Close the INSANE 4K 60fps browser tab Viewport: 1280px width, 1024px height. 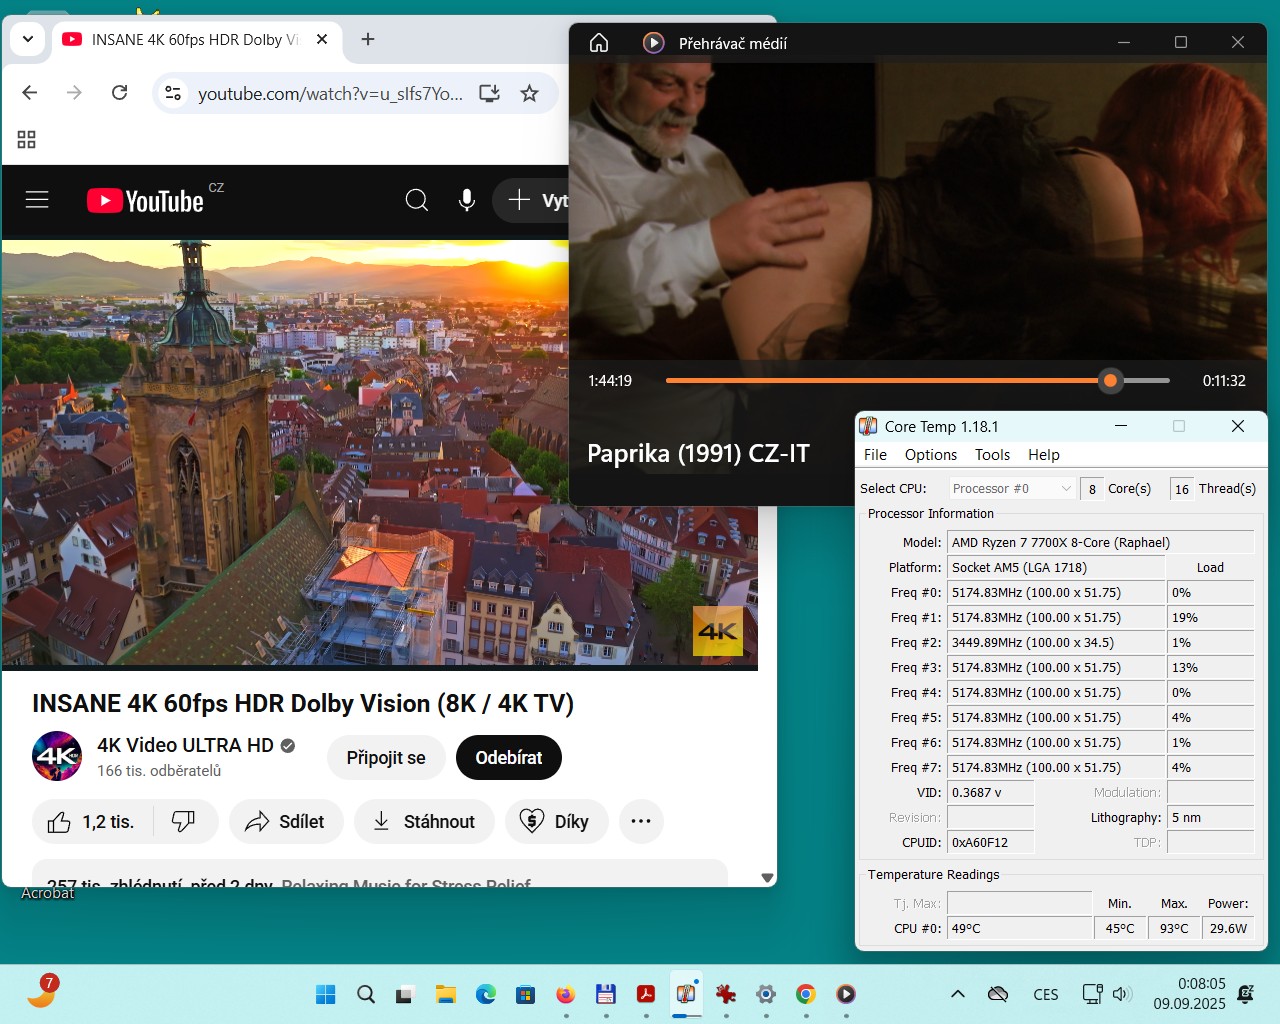322,39
